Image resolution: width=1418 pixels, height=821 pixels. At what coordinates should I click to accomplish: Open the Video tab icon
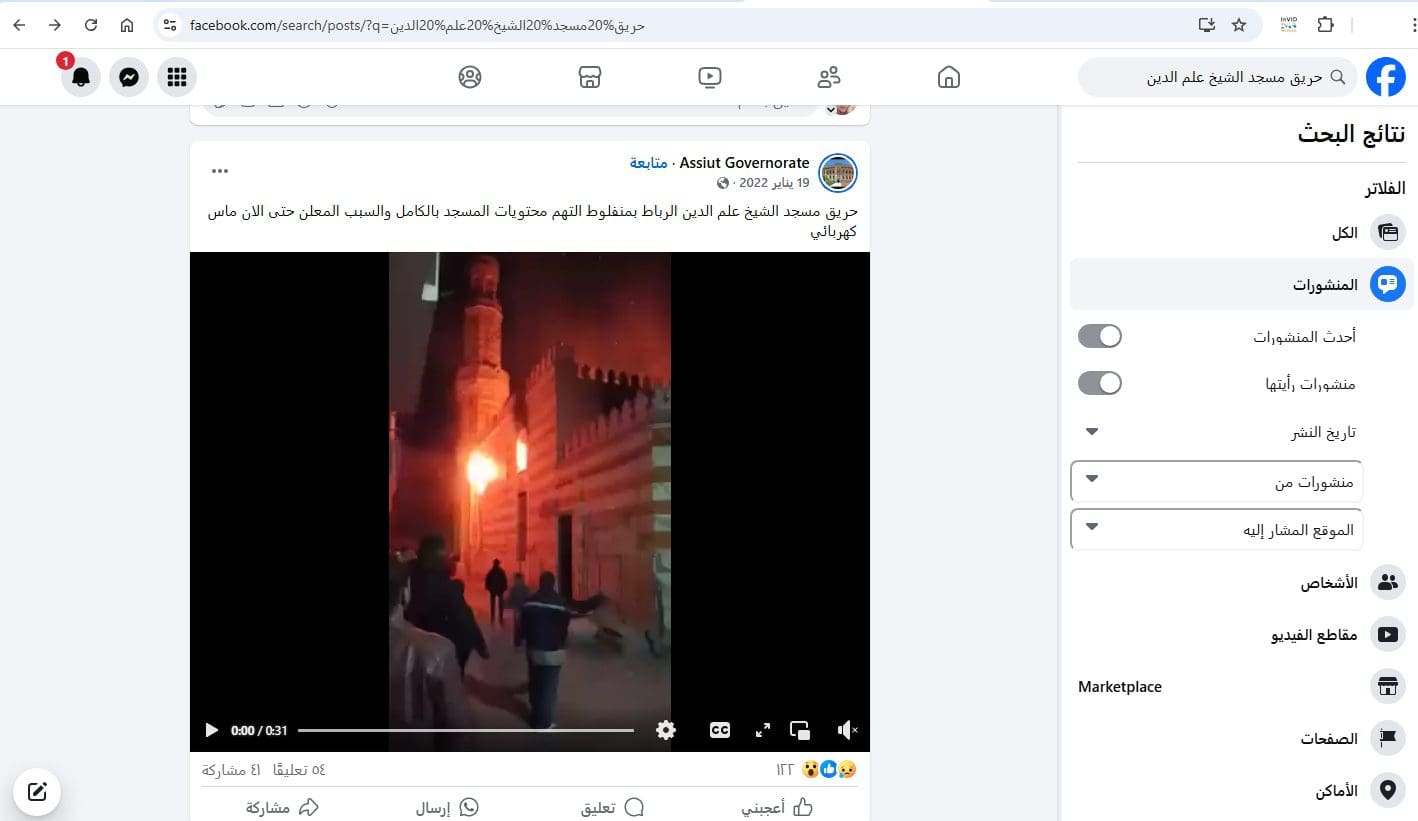click(710, 77)
